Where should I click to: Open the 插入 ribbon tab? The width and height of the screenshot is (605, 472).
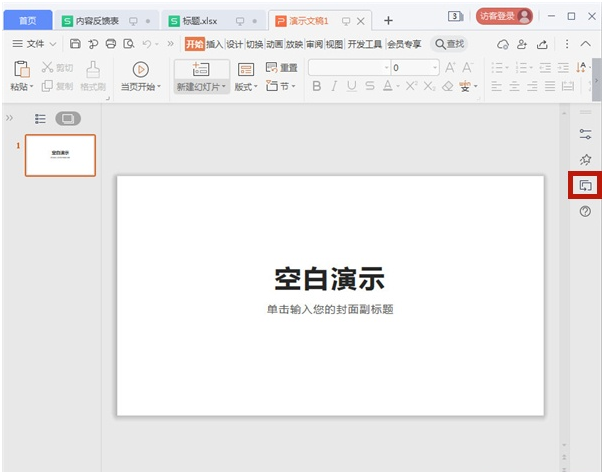tap(214, 44)
